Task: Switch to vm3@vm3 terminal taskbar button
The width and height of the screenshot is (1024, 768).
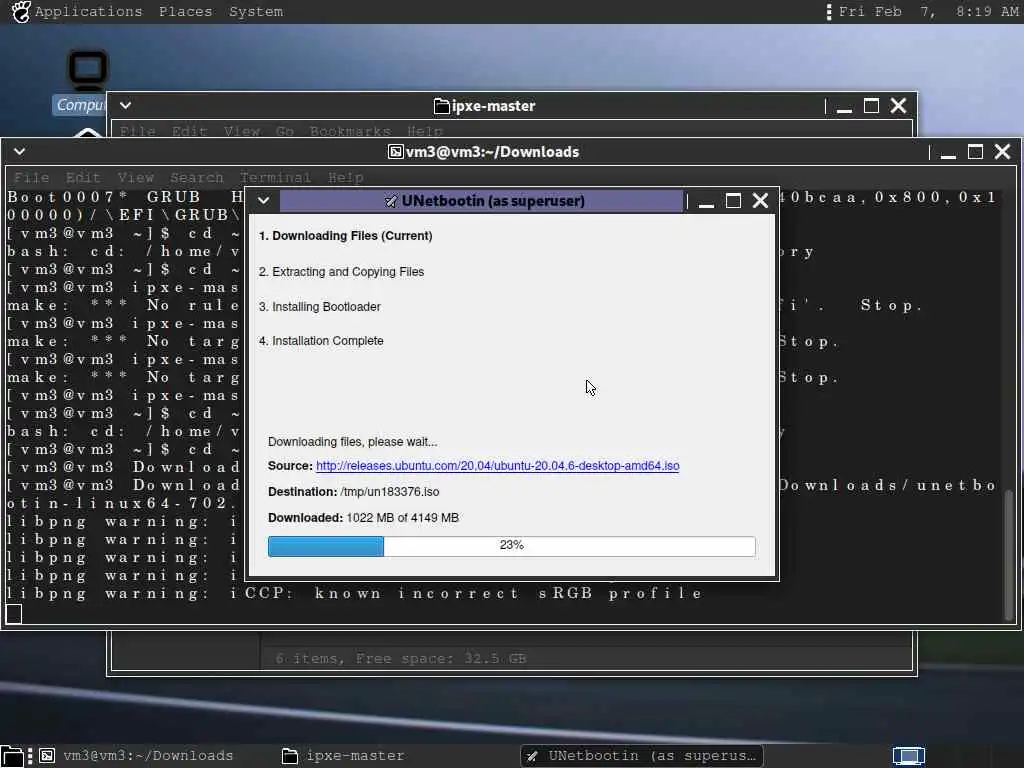Action: click(x=136, y=756)
